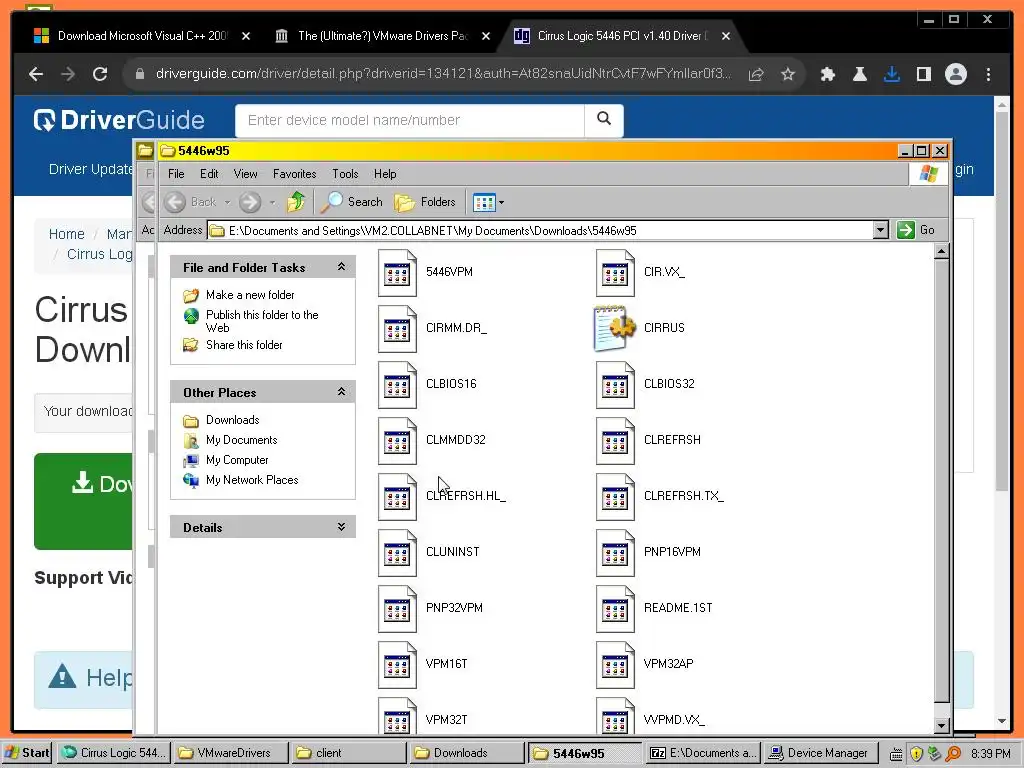Open the File menu in Explorer
The height and width of the screenshot is (768, 1024).
click(176, 174)
